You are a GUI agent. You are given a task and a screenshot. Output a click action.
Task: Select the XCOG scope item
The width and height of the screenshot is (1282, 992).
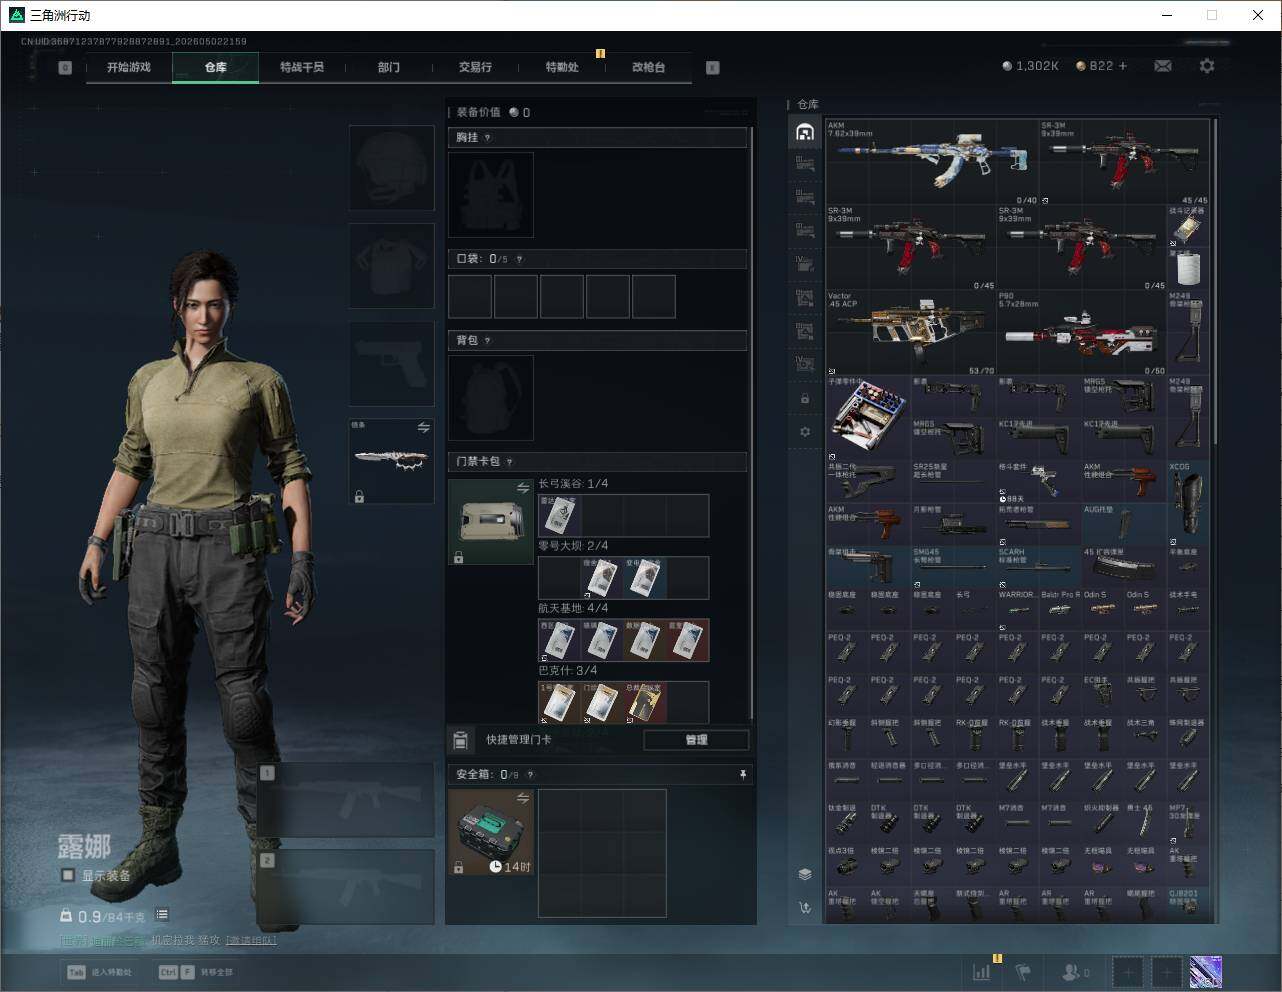tap(1188, 503)
